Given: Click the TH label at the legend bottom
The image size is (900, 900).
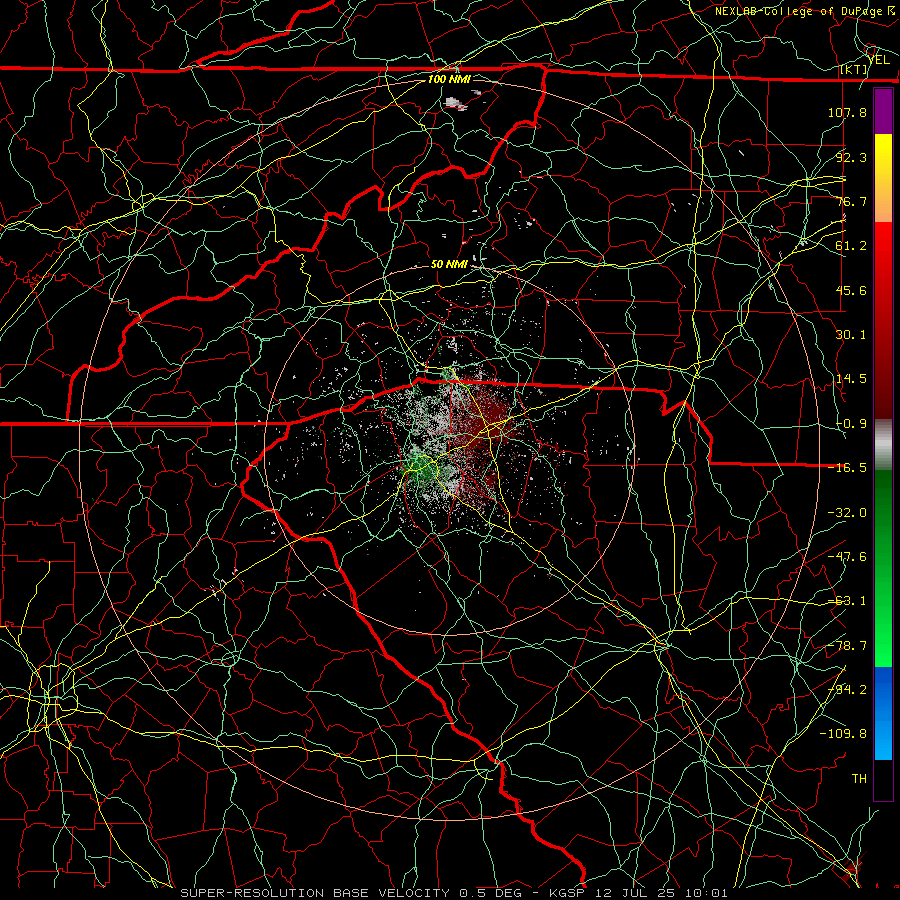Looking at the screenshot, I should pyautogui.click(x=859, y=779).
